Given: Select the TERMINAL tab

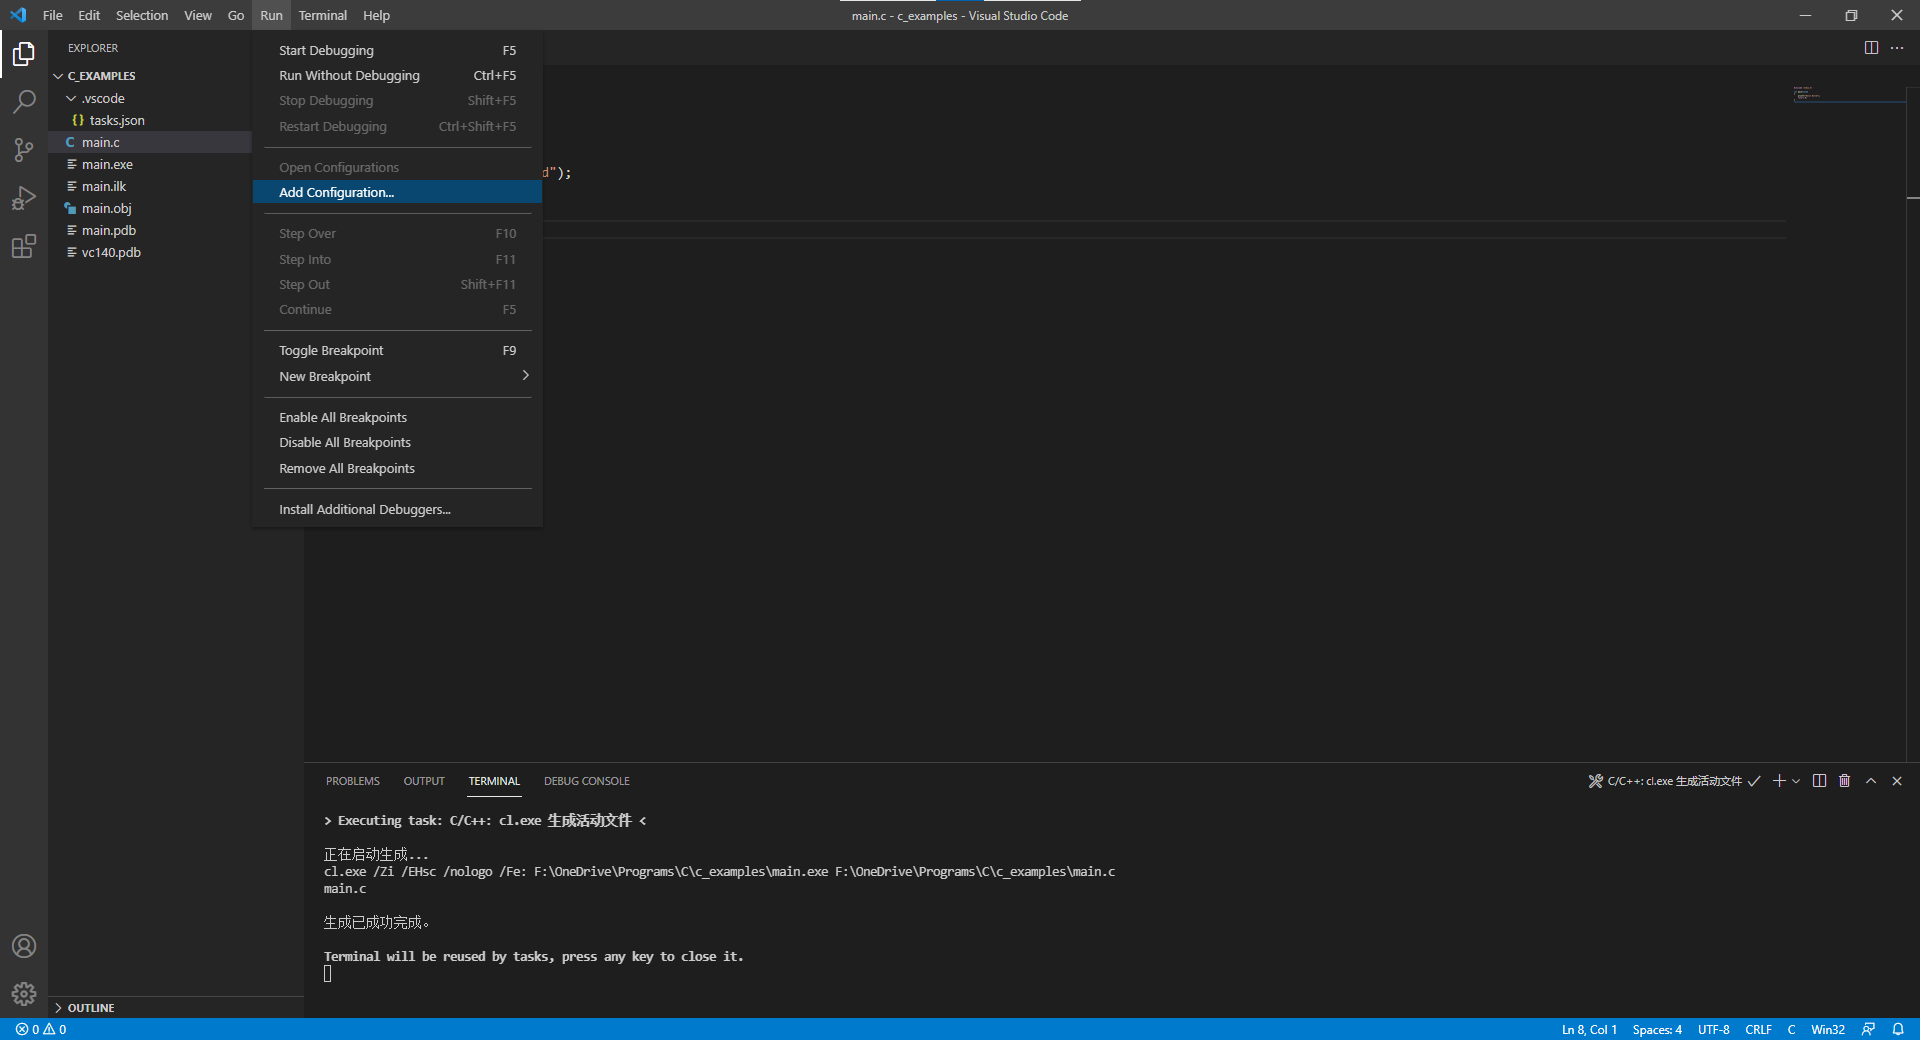Looking at the screenshot, I should pos(494,781).
